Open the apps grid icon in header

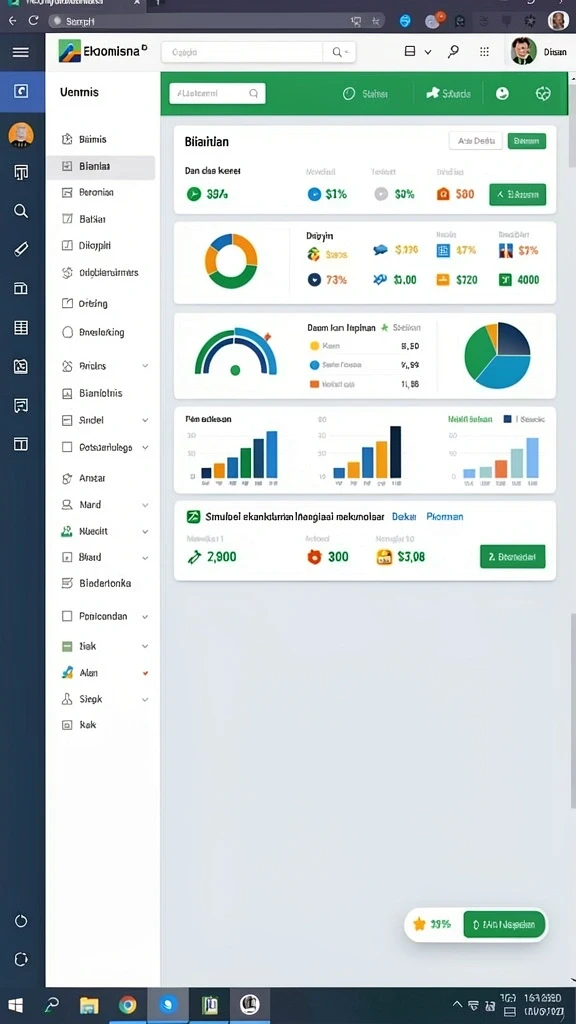[484, 52]
